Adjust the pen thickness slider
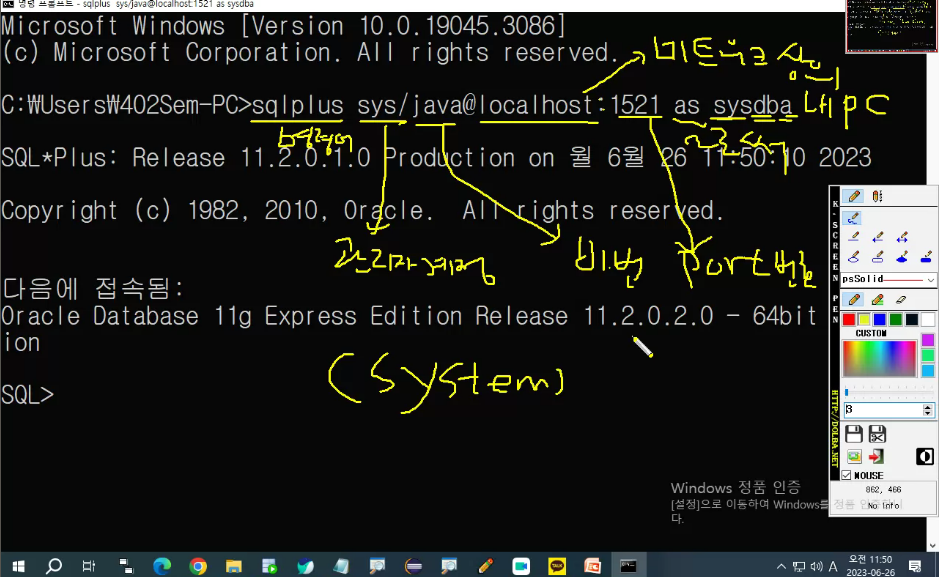 889,392
